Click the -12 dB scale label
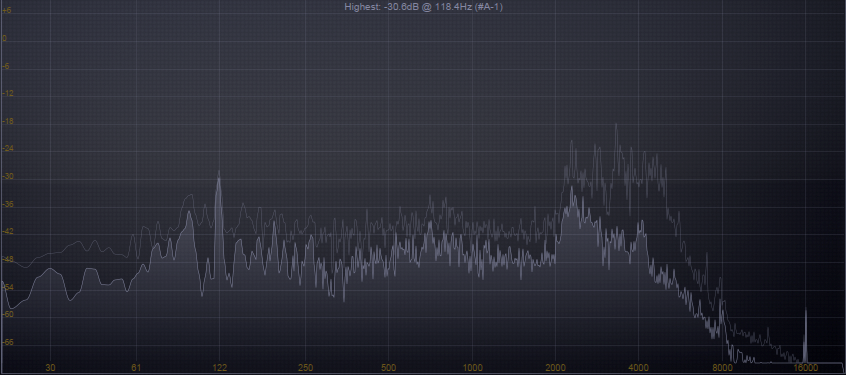Screen dimensions: 846x375 click(x=8, y=94)
